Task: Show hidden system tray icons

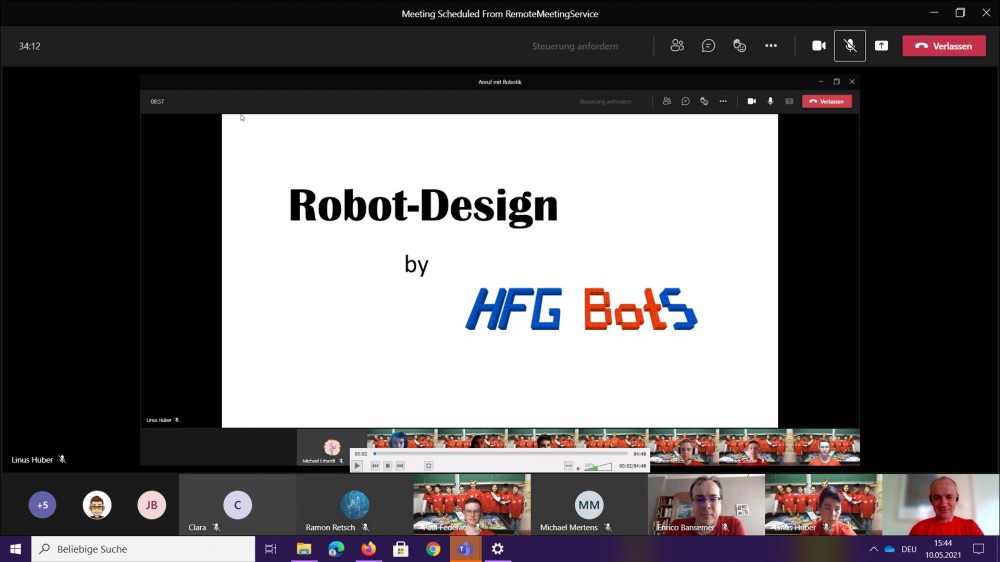Action: (x=873, y=549)
